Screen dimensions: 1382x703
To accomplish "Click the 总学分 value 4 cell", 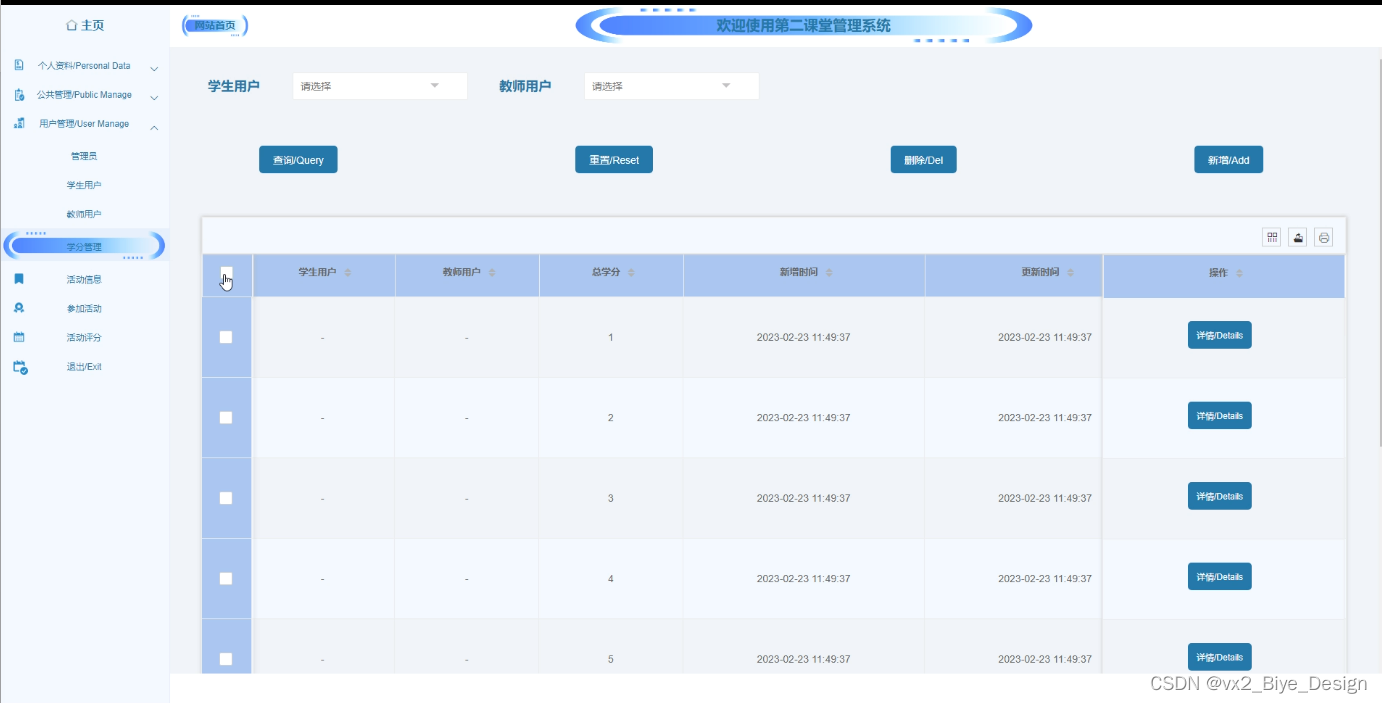I will (611, 579).
